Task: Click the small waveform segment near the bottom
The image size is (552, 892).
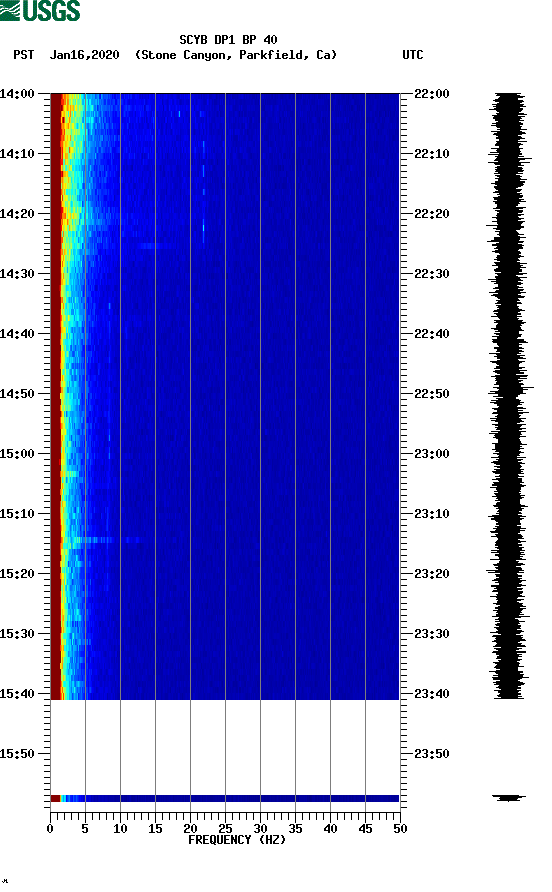Action: 509,798
